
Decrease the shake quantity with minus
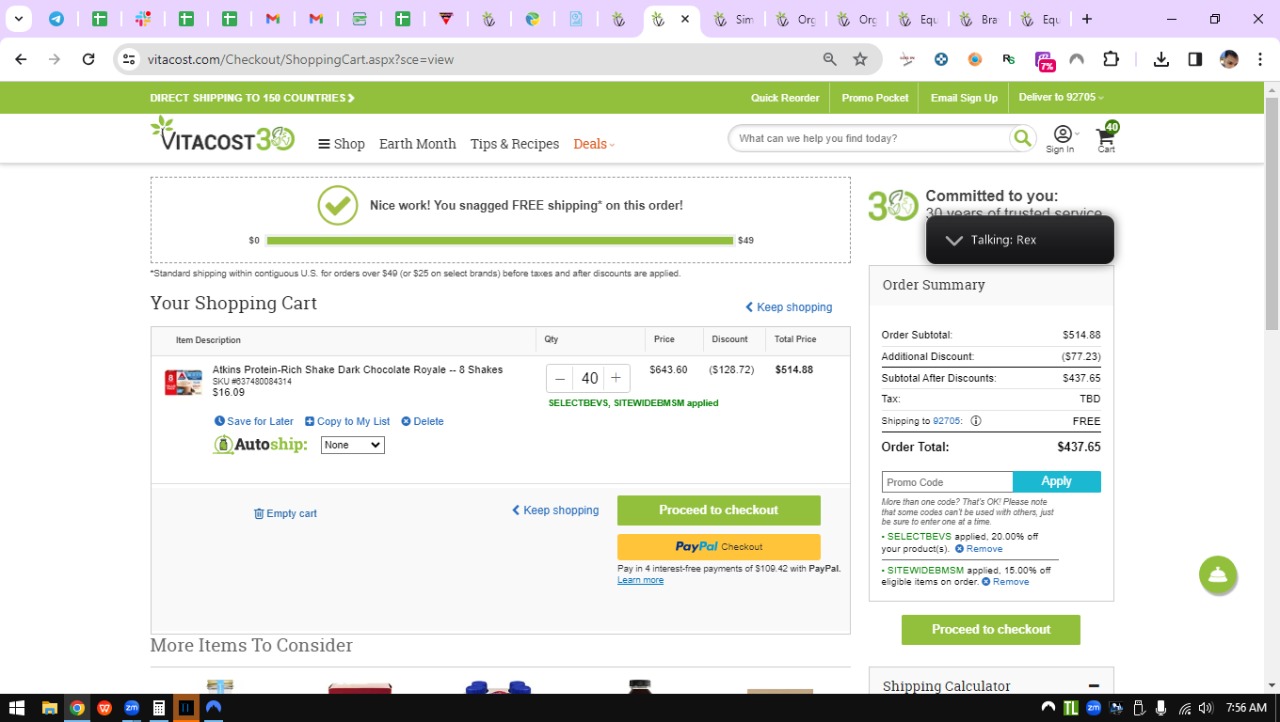coord(560,378)
